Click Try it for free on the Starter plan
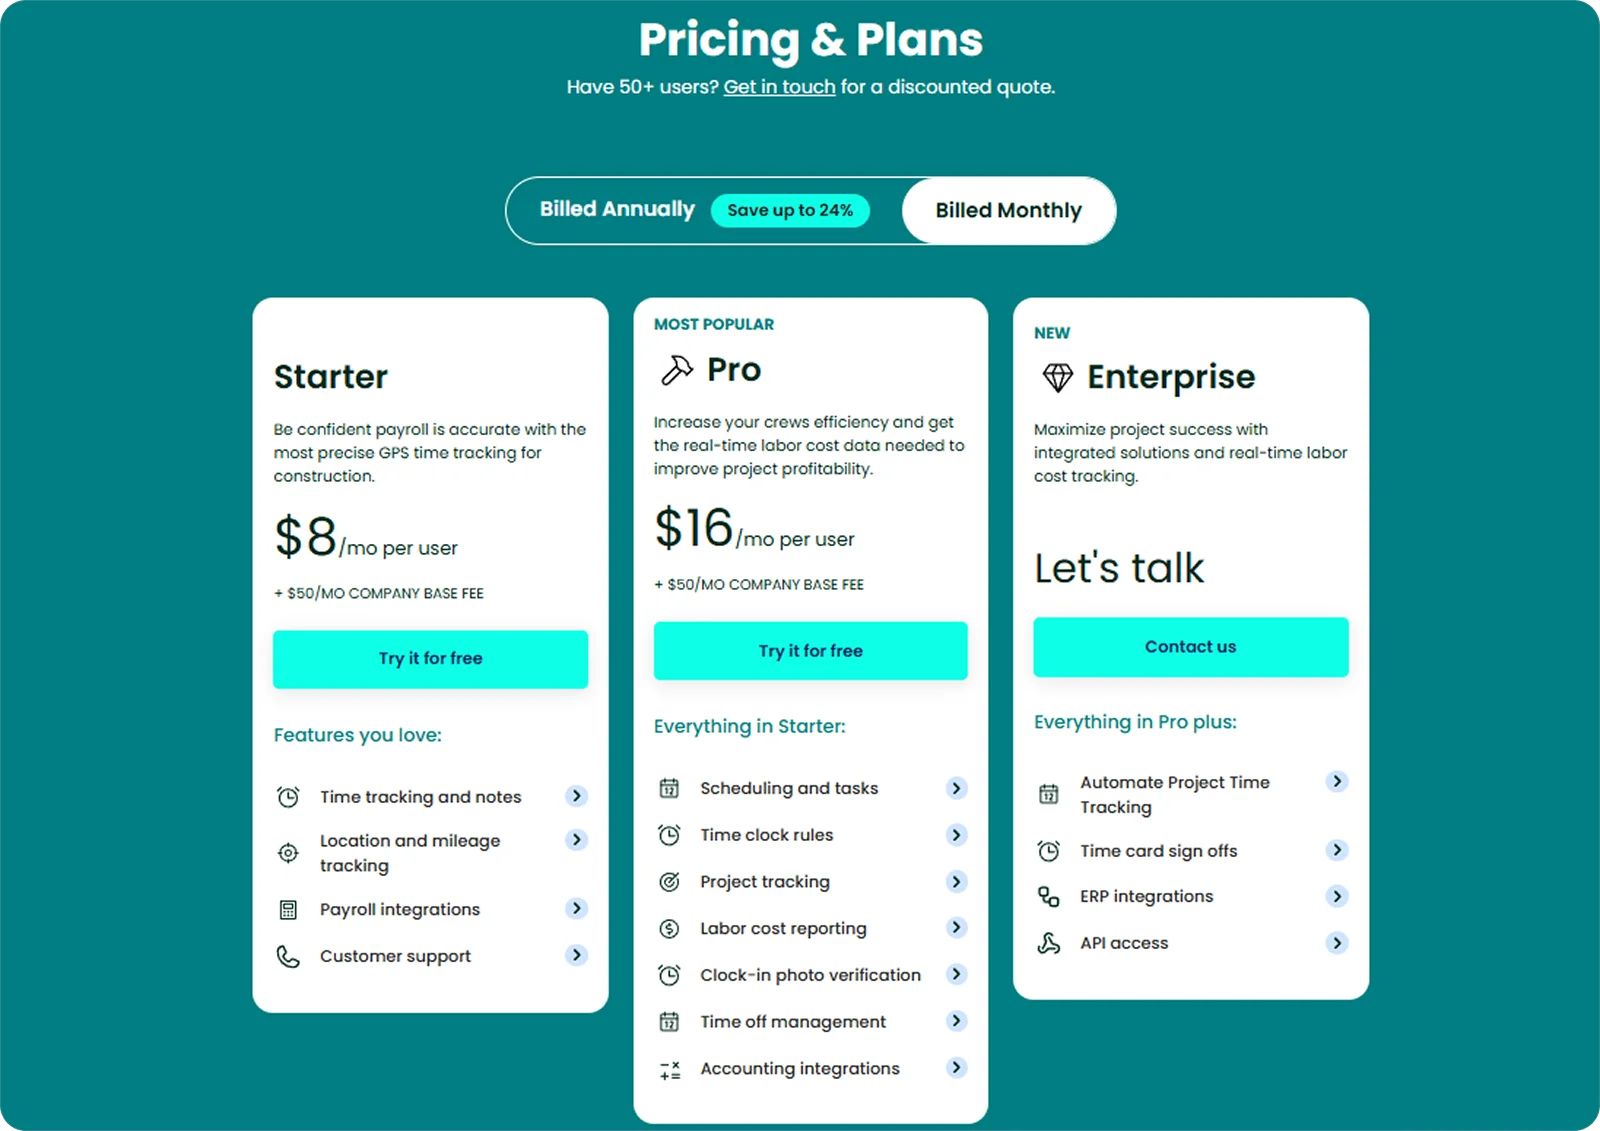The height and width of the screenshot is (1131, 1600). point(430,658)
